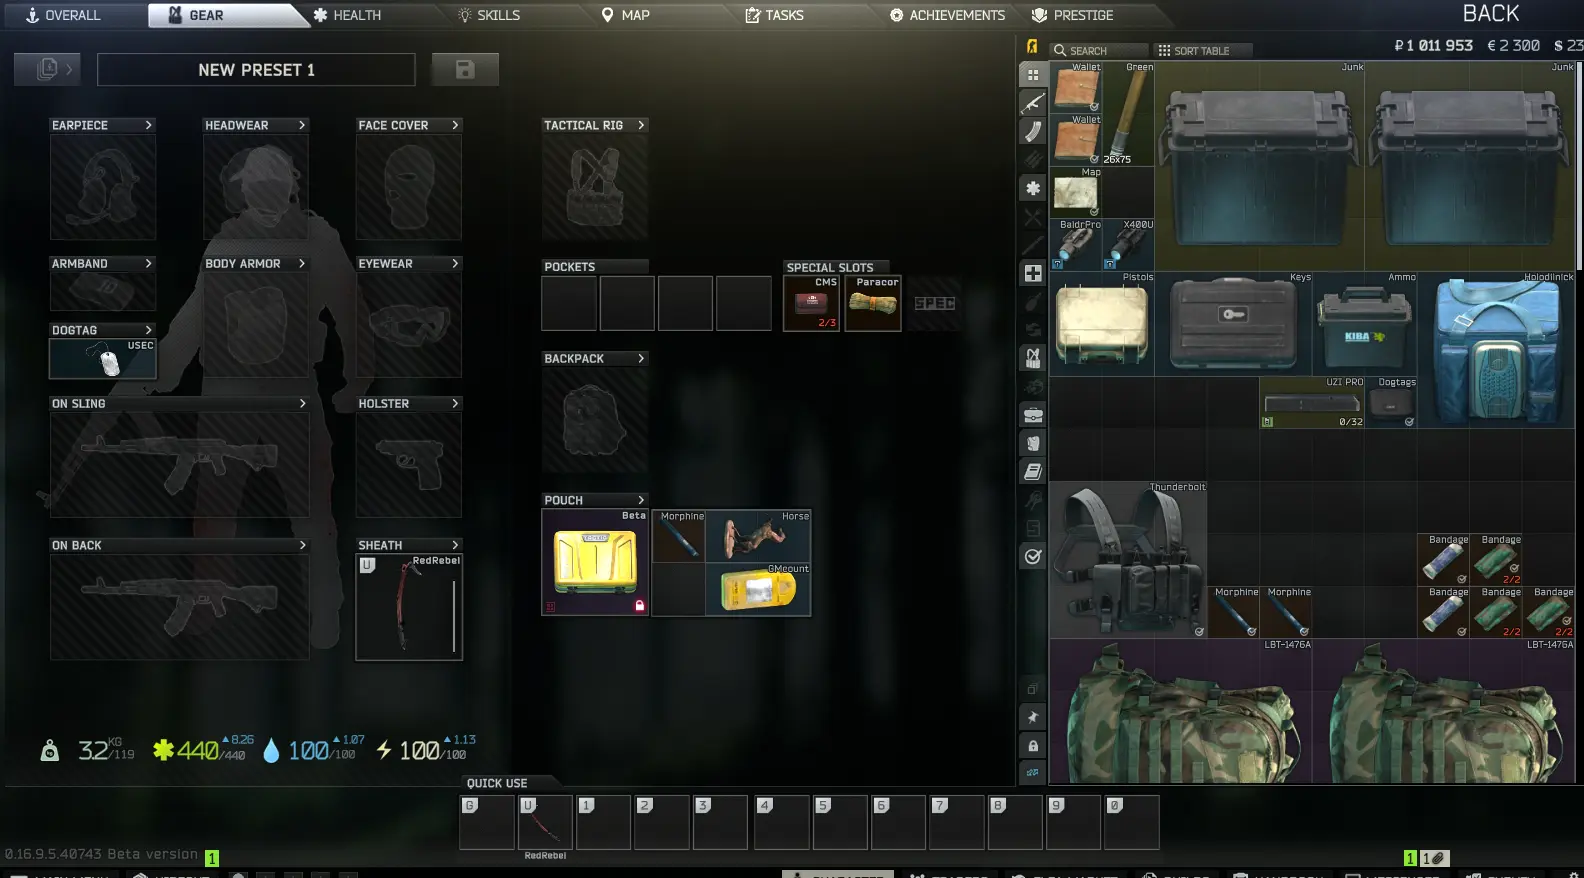Click the stash SEARCH field
Screen dimensions: 1584x878
point(1099,50)
